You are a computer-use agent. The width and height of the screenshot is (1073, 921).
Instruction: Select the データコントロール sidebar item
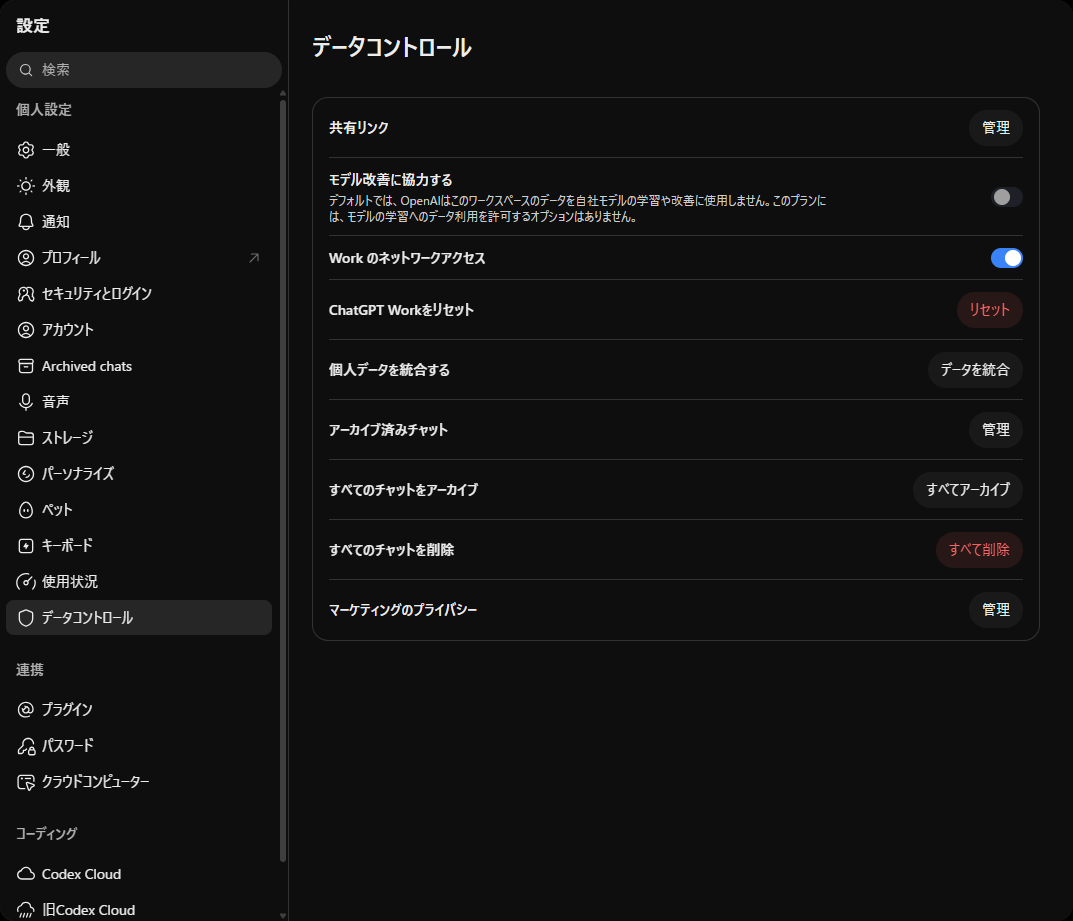[x=139, y=617]
